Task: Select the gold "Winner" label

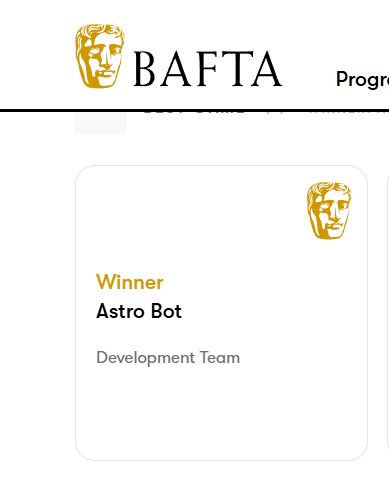Action: (130, 282)
